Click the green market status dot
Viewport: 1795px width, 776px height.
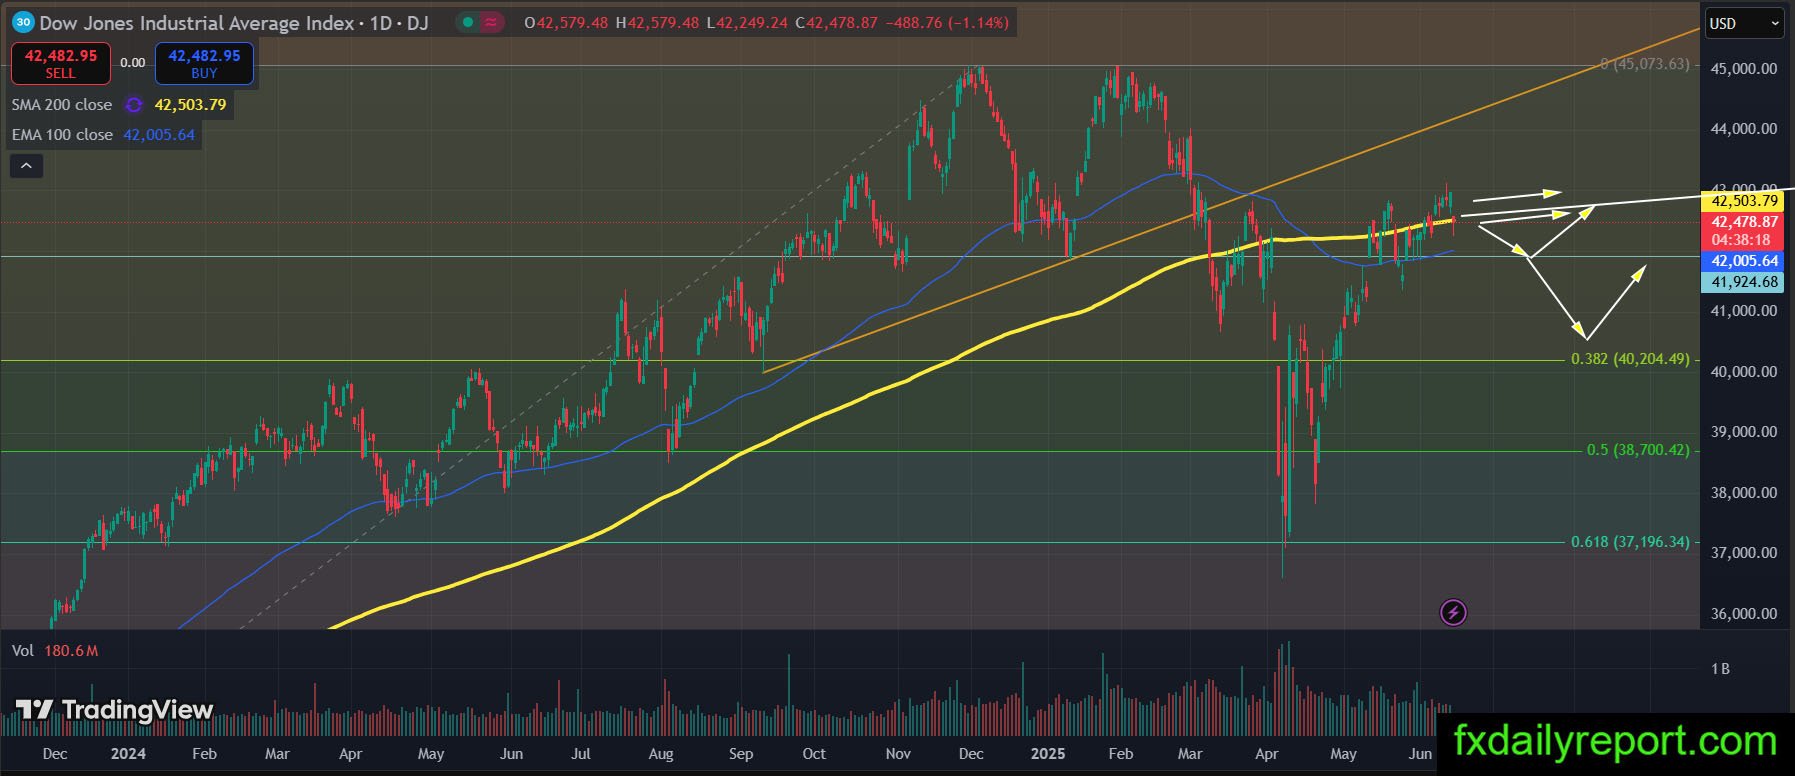point(469,22)
